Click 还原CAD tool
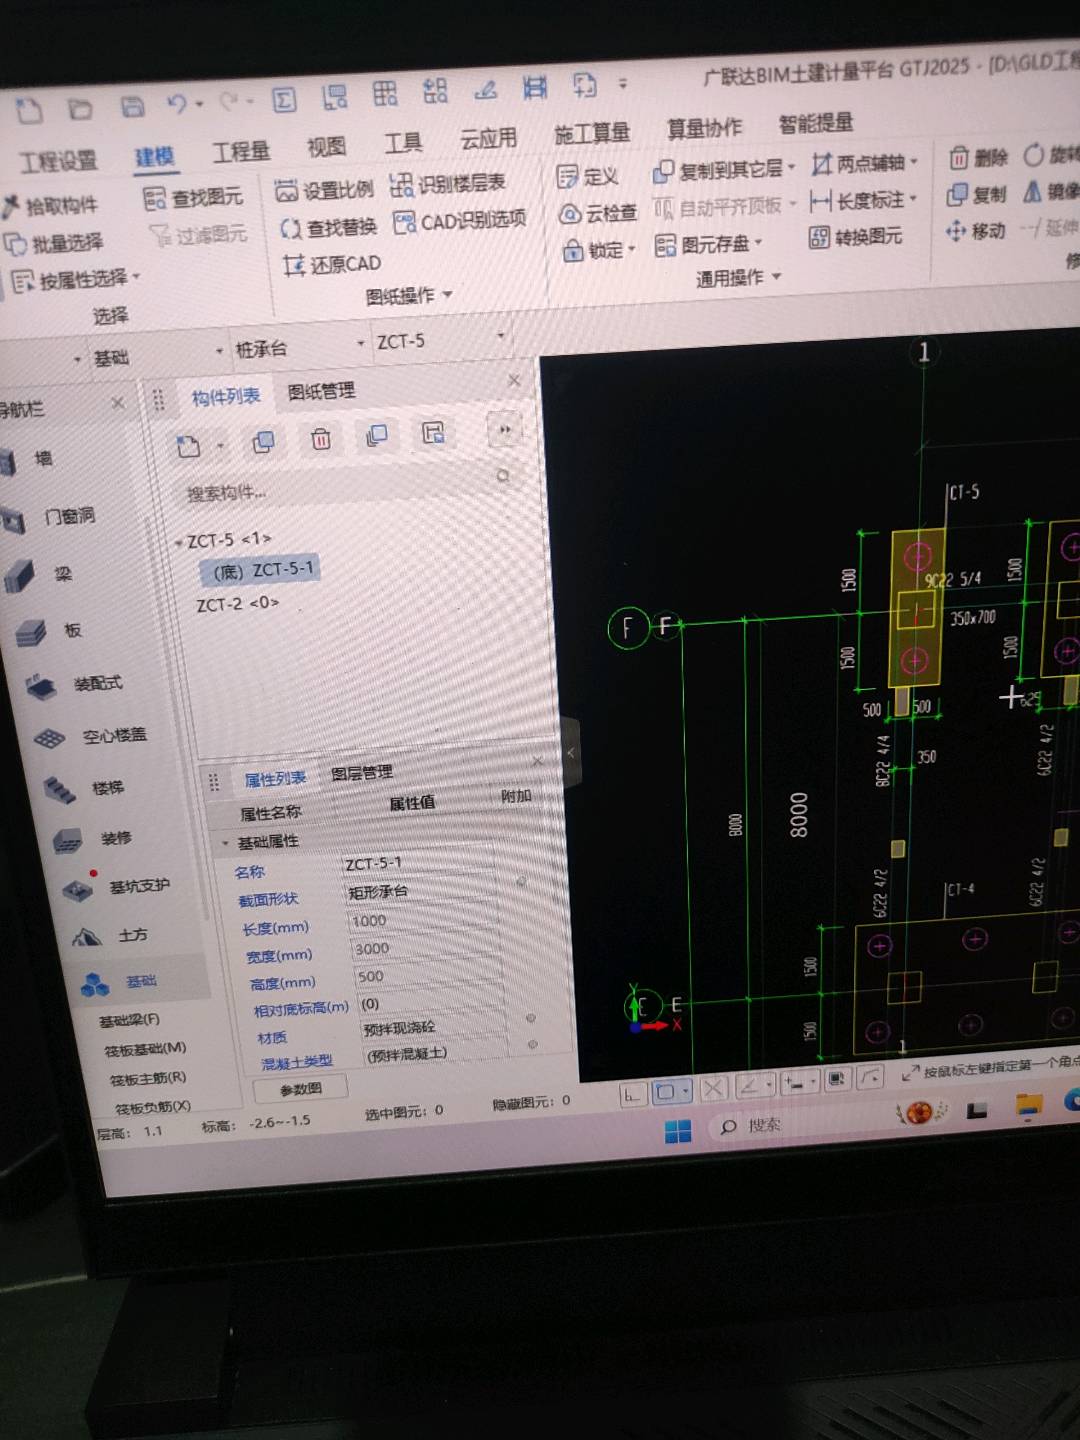The width and height of the screenshot is (1080, 1440). coord(332,265)
